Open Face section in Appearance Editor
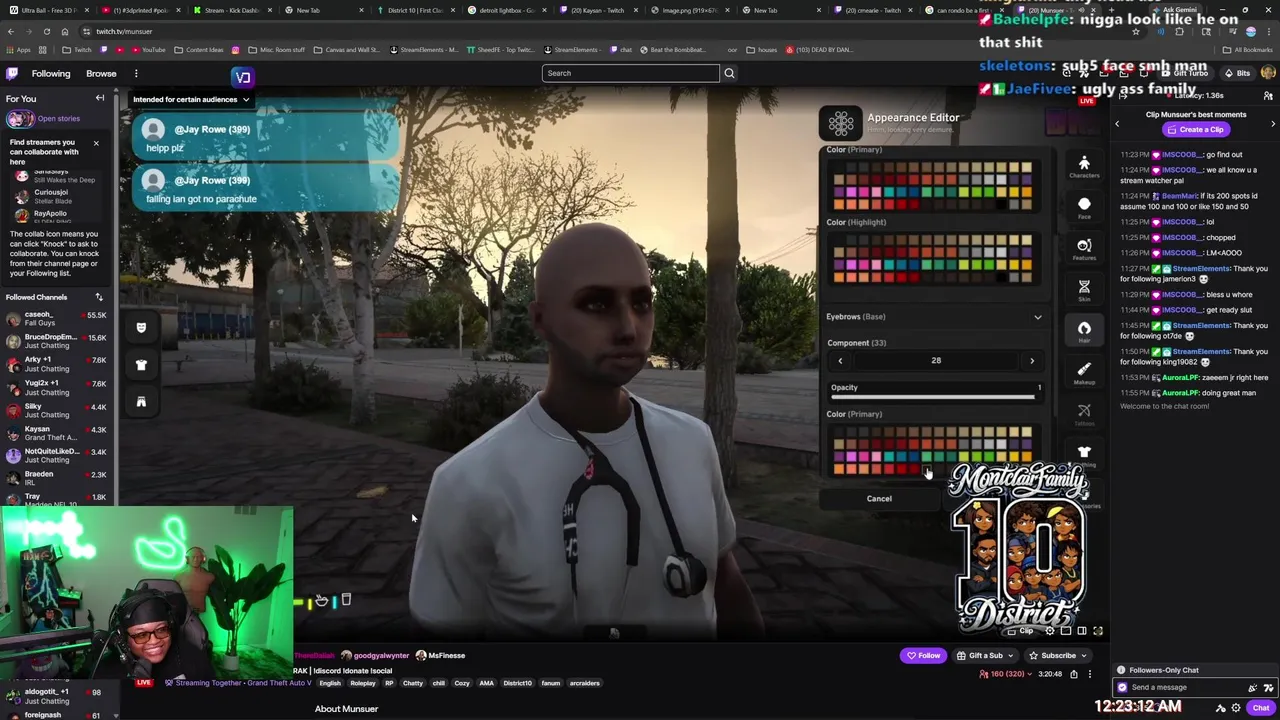 1084,208
